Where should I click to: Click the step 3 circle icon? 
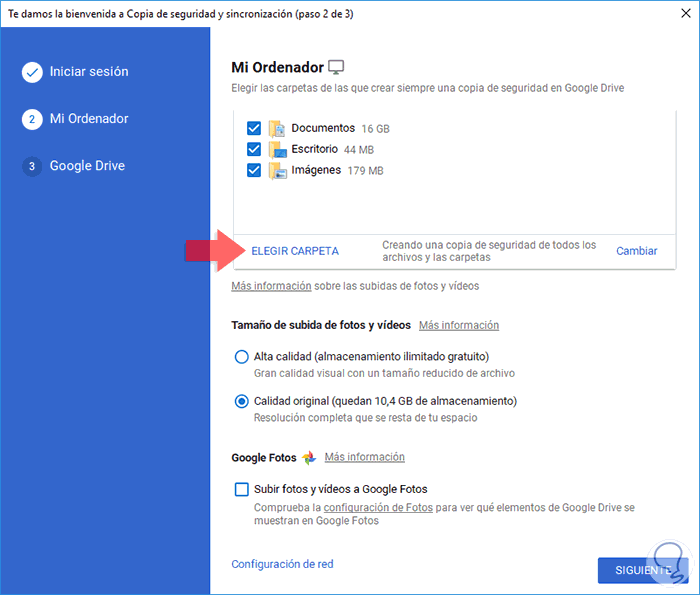32,166
